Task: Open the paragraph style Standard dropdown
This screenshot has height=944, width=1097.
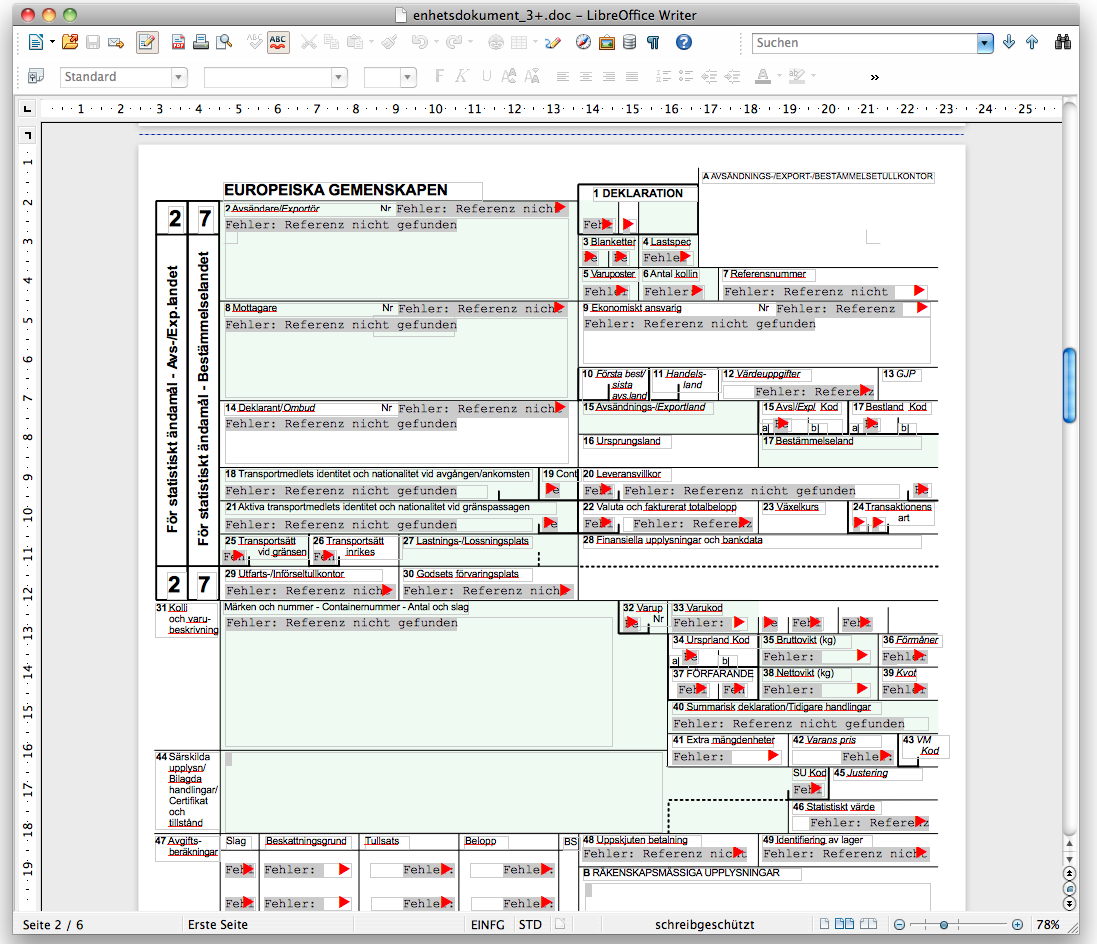Action: pyautogui.click(x=179, y=77)
